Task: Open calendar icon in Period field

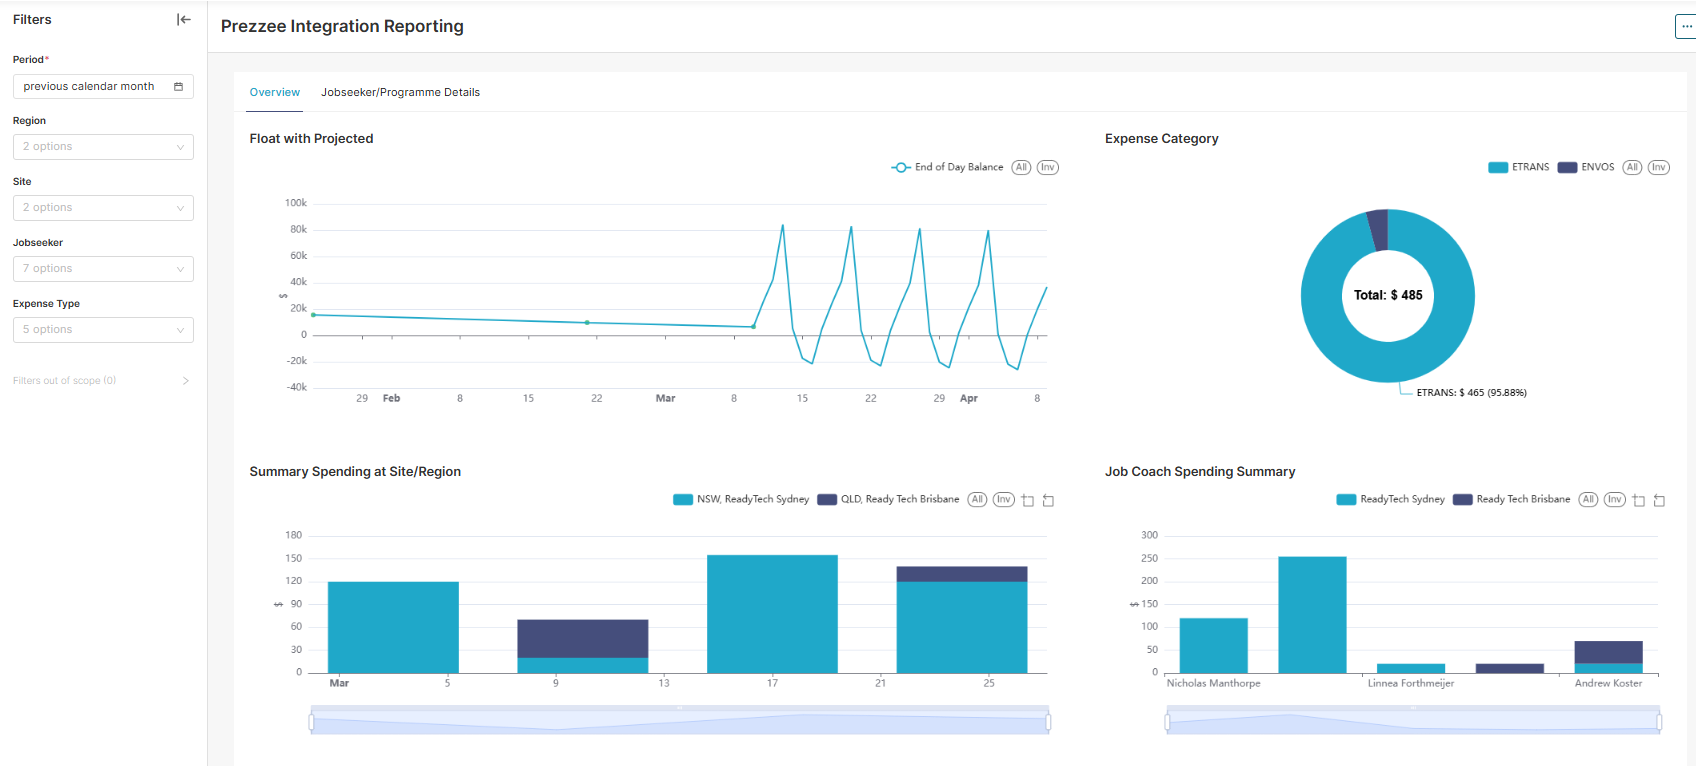Action: coord(179,87)
